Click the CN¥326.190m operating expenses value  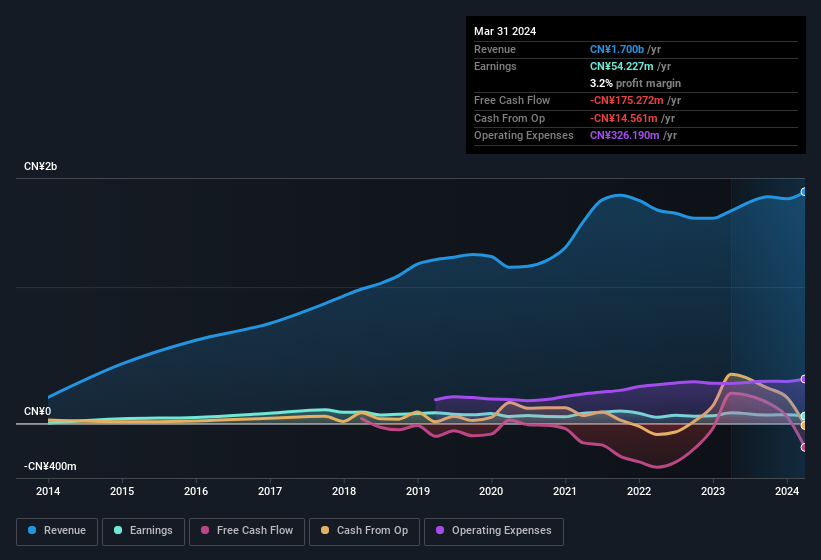coord(625,136)
